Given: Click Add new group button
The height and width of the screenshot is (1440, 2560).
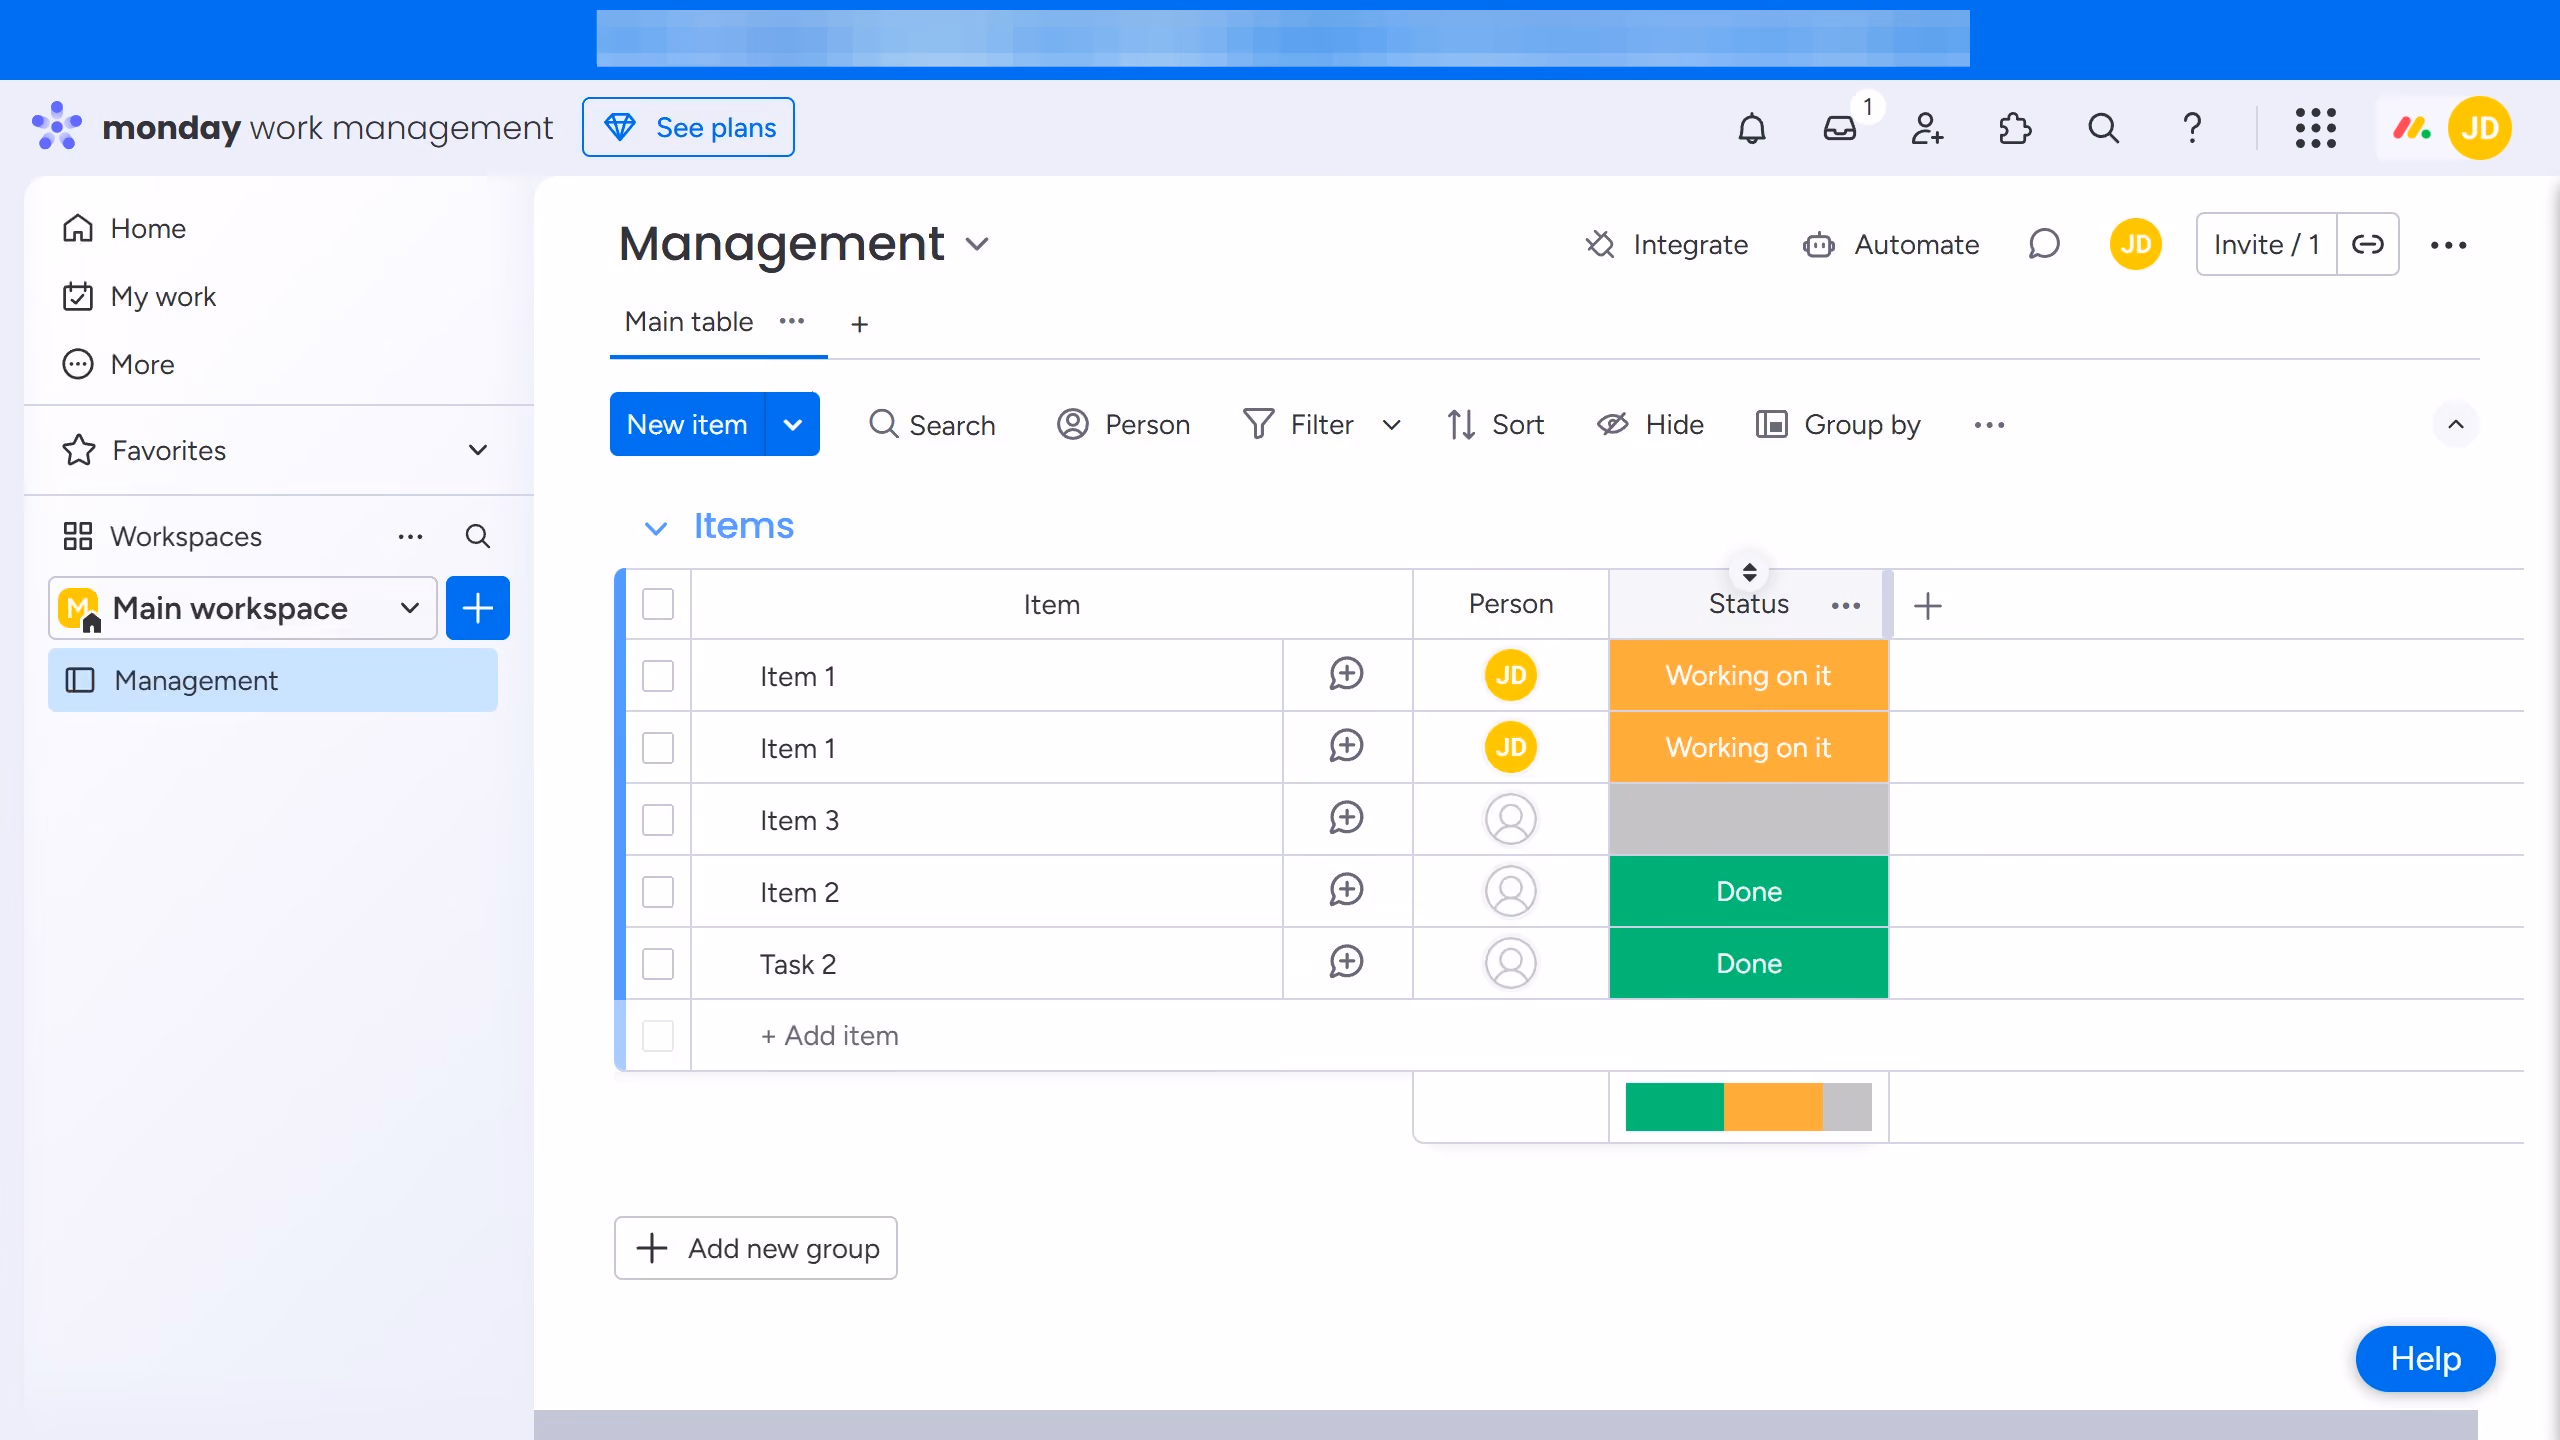Looking at the screenshot, I should (756, 1248).
